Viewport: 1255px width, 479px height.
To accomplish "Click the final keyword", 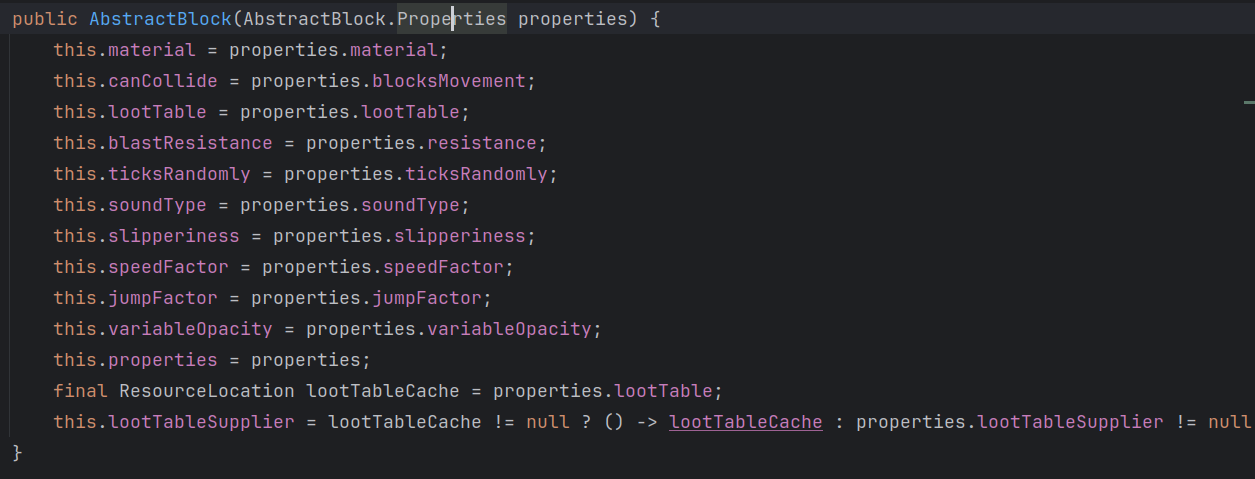I will tap(81, 391).
